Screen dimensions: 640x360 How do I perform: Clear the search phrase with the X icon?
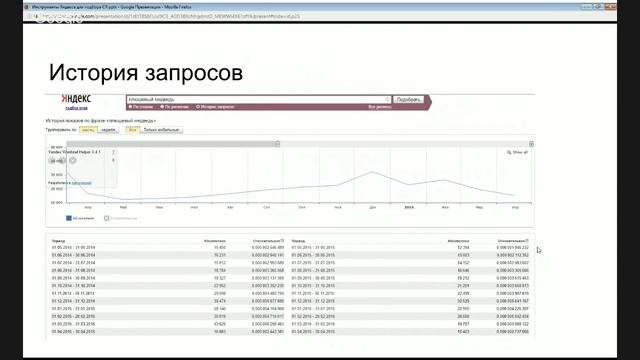(x=387, y=99)
